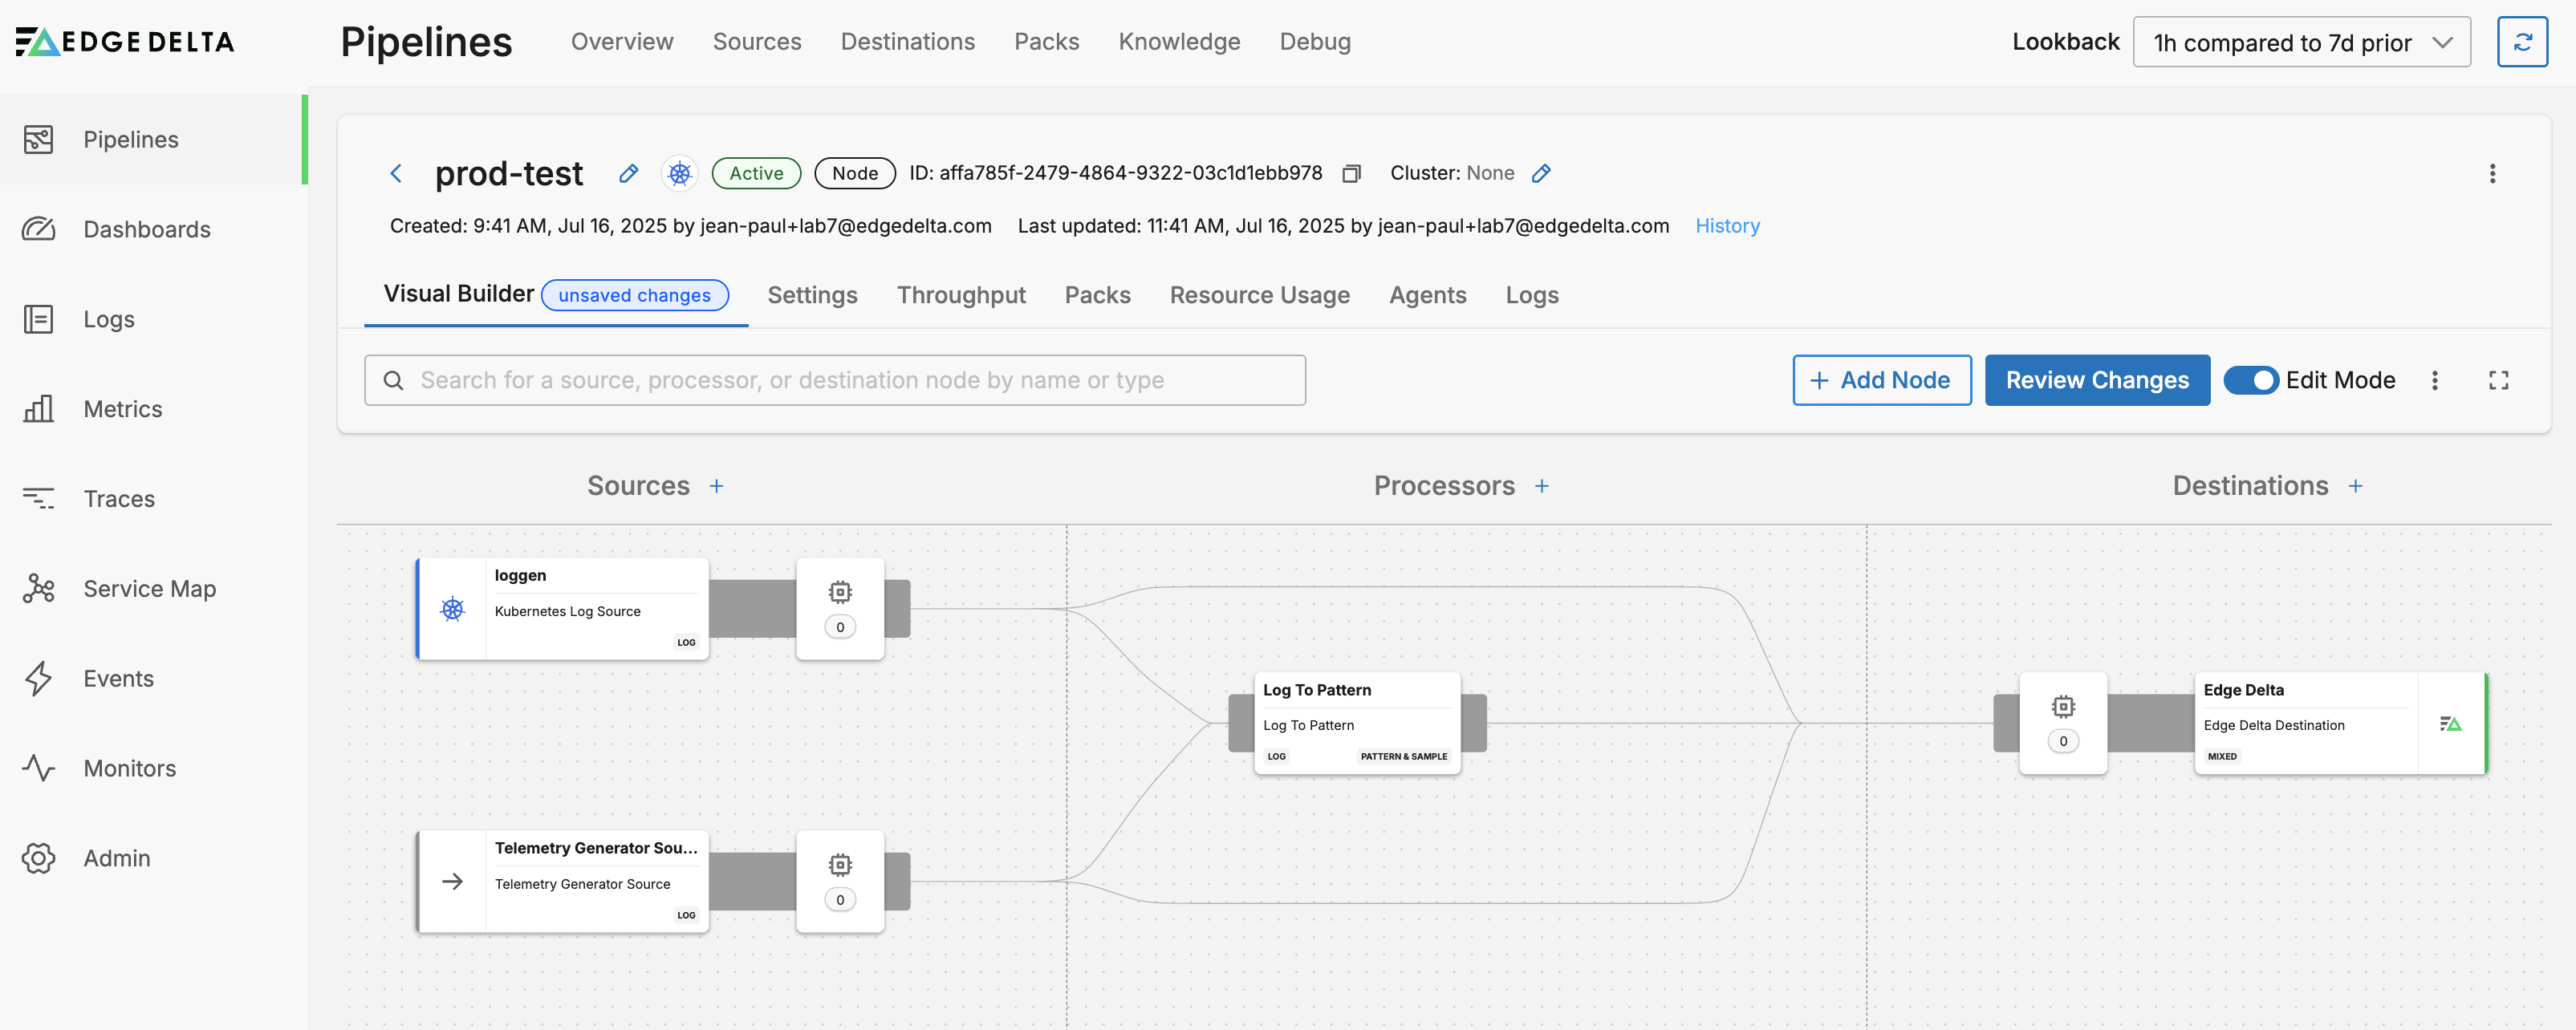Open Metrics in the sidebar
Screen dimensions: 2576x1030
tap(153, 409)
